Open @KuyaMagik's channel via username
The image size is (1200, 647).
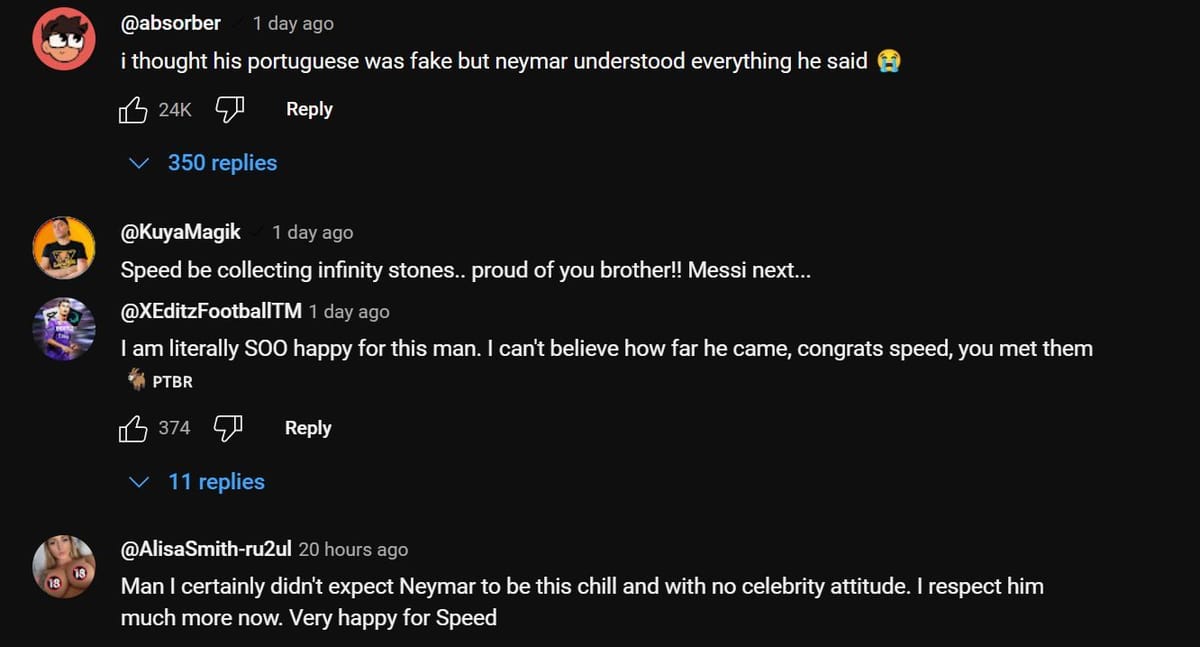point(180,231)
